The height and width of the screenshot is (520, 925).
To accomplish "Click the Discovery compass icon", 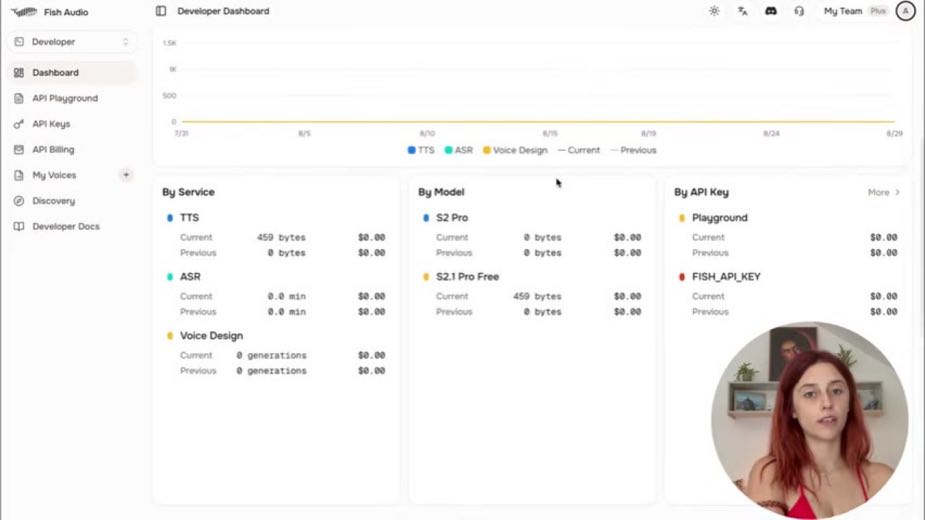I will (x=19, y=201).
